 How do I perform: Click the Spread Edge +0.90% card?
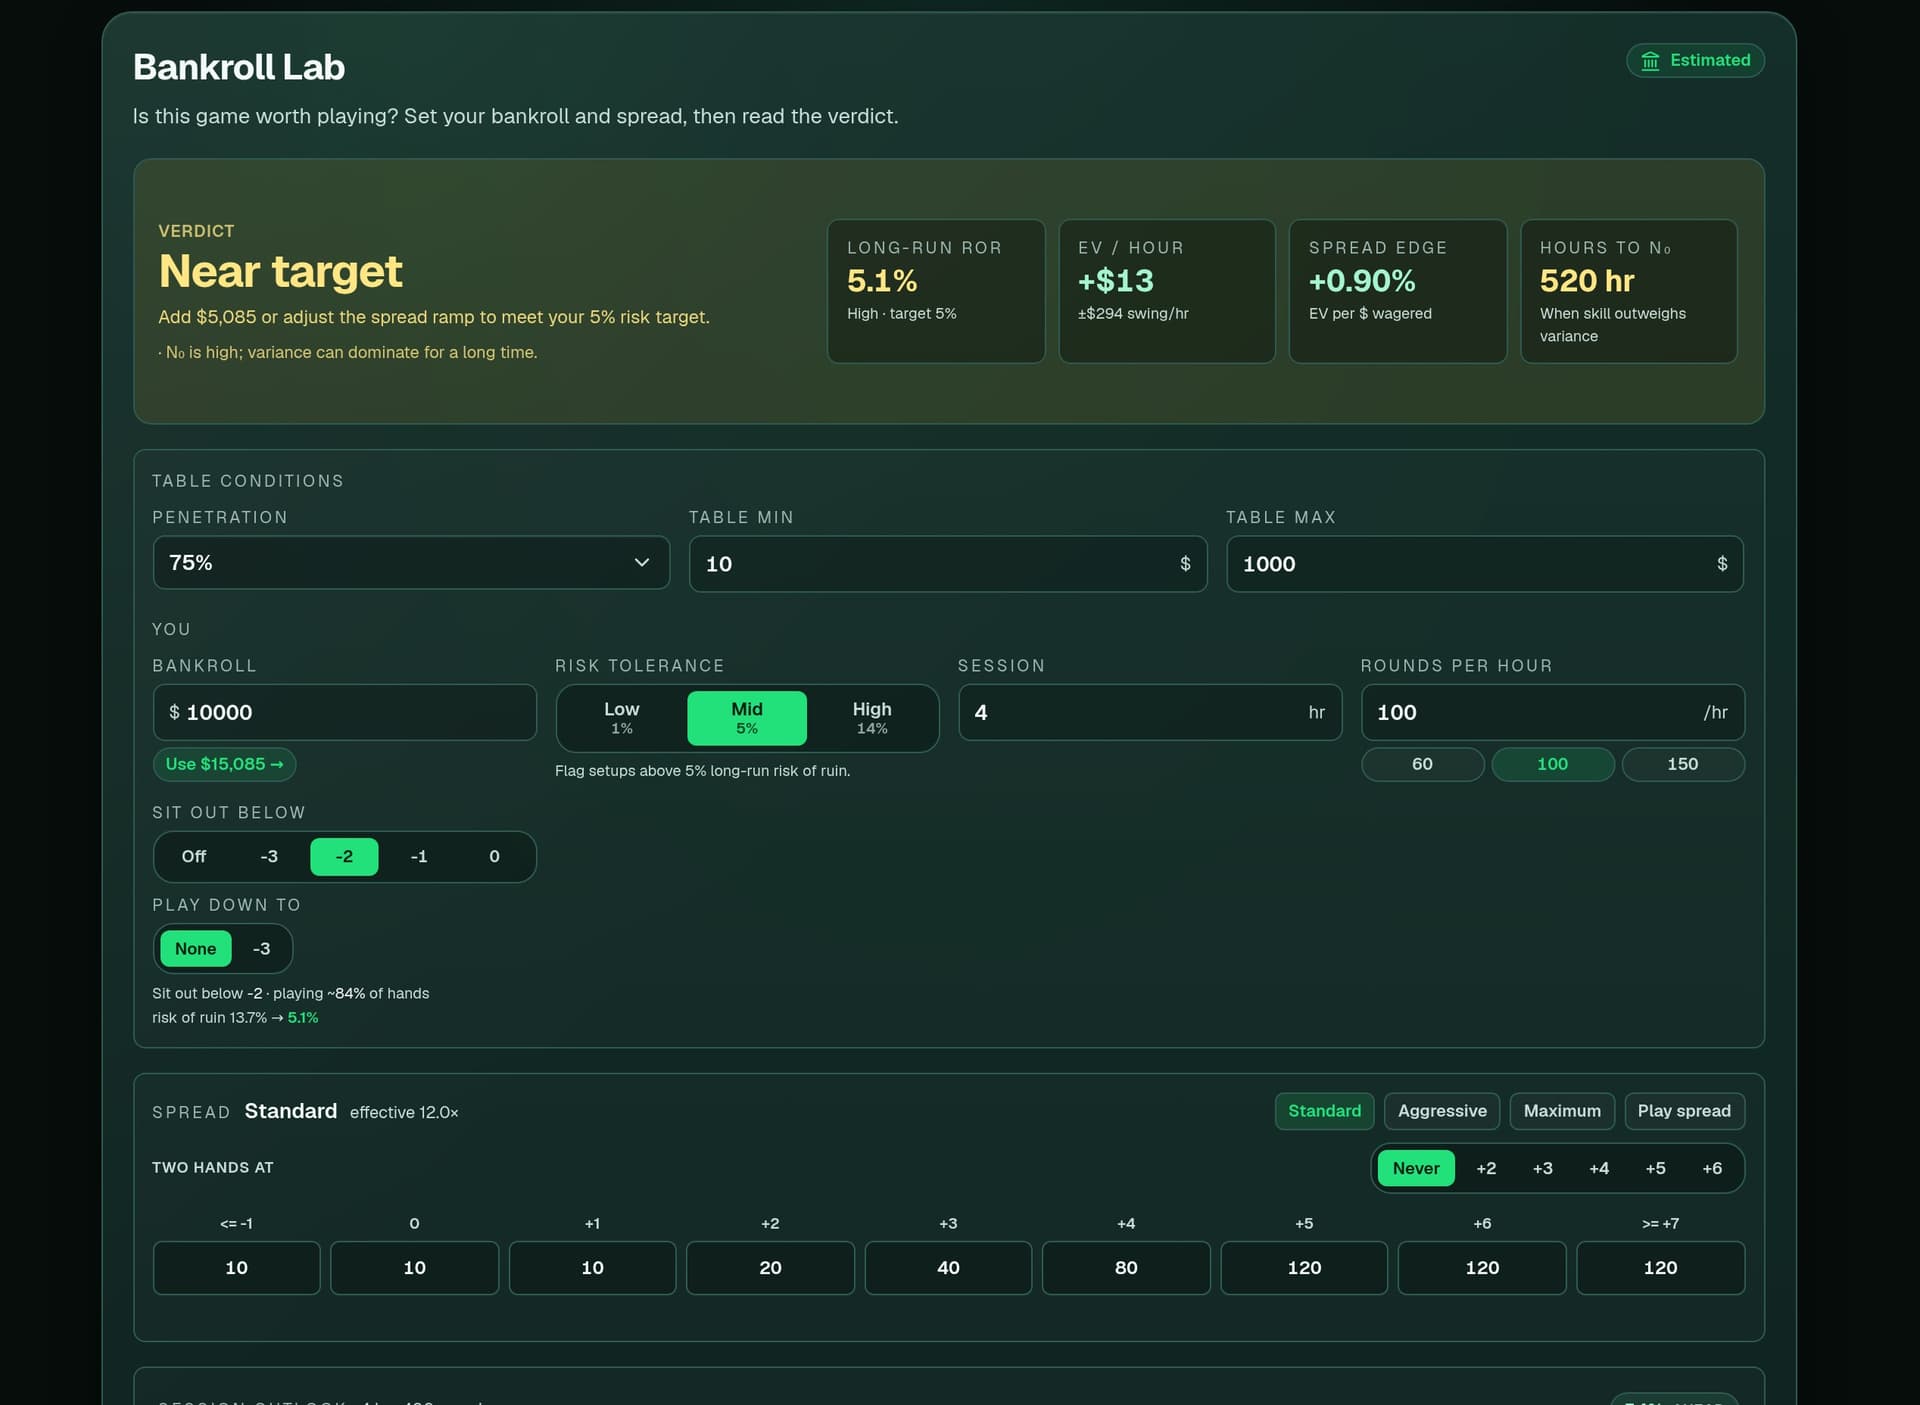(x=1398, y=291)
